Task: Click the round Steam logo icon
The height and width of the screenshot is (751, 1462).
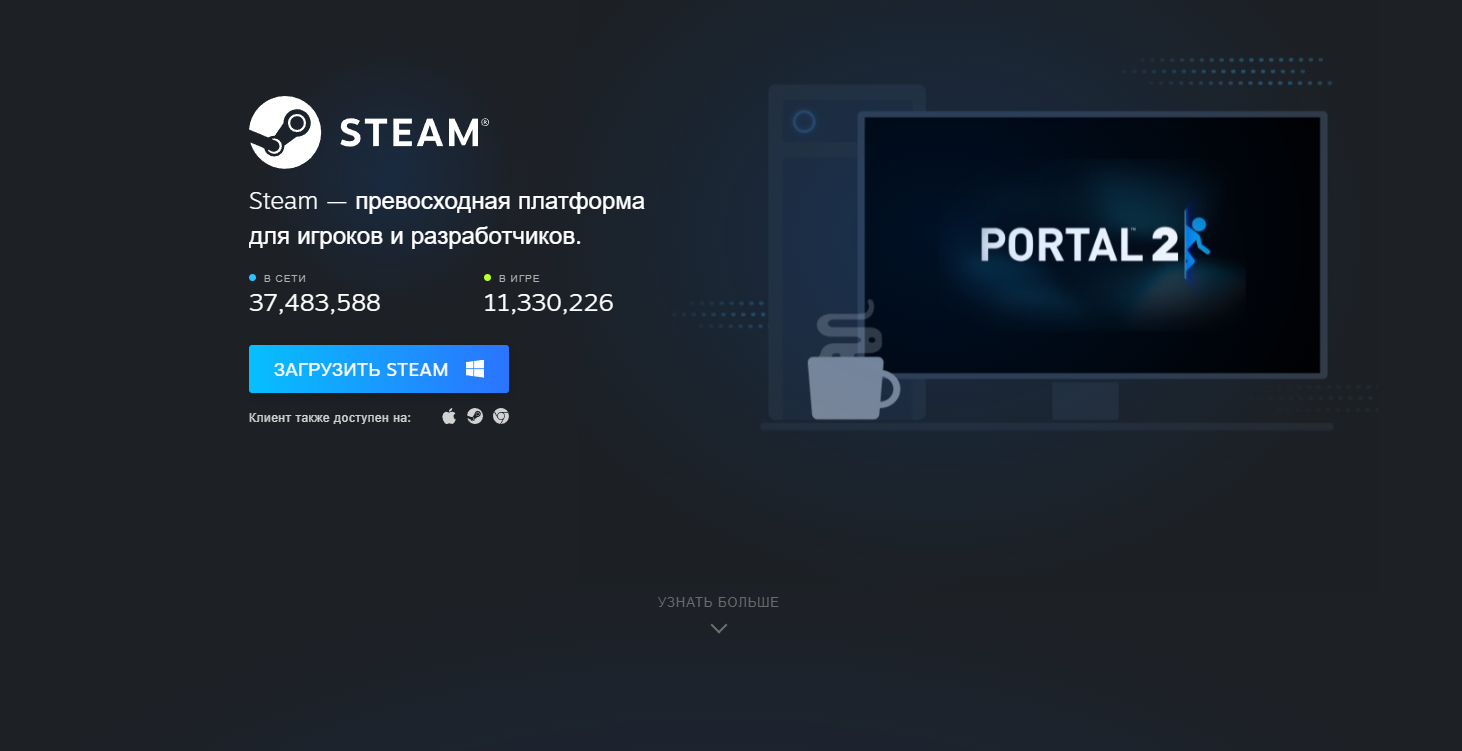Action: (285, 132)
